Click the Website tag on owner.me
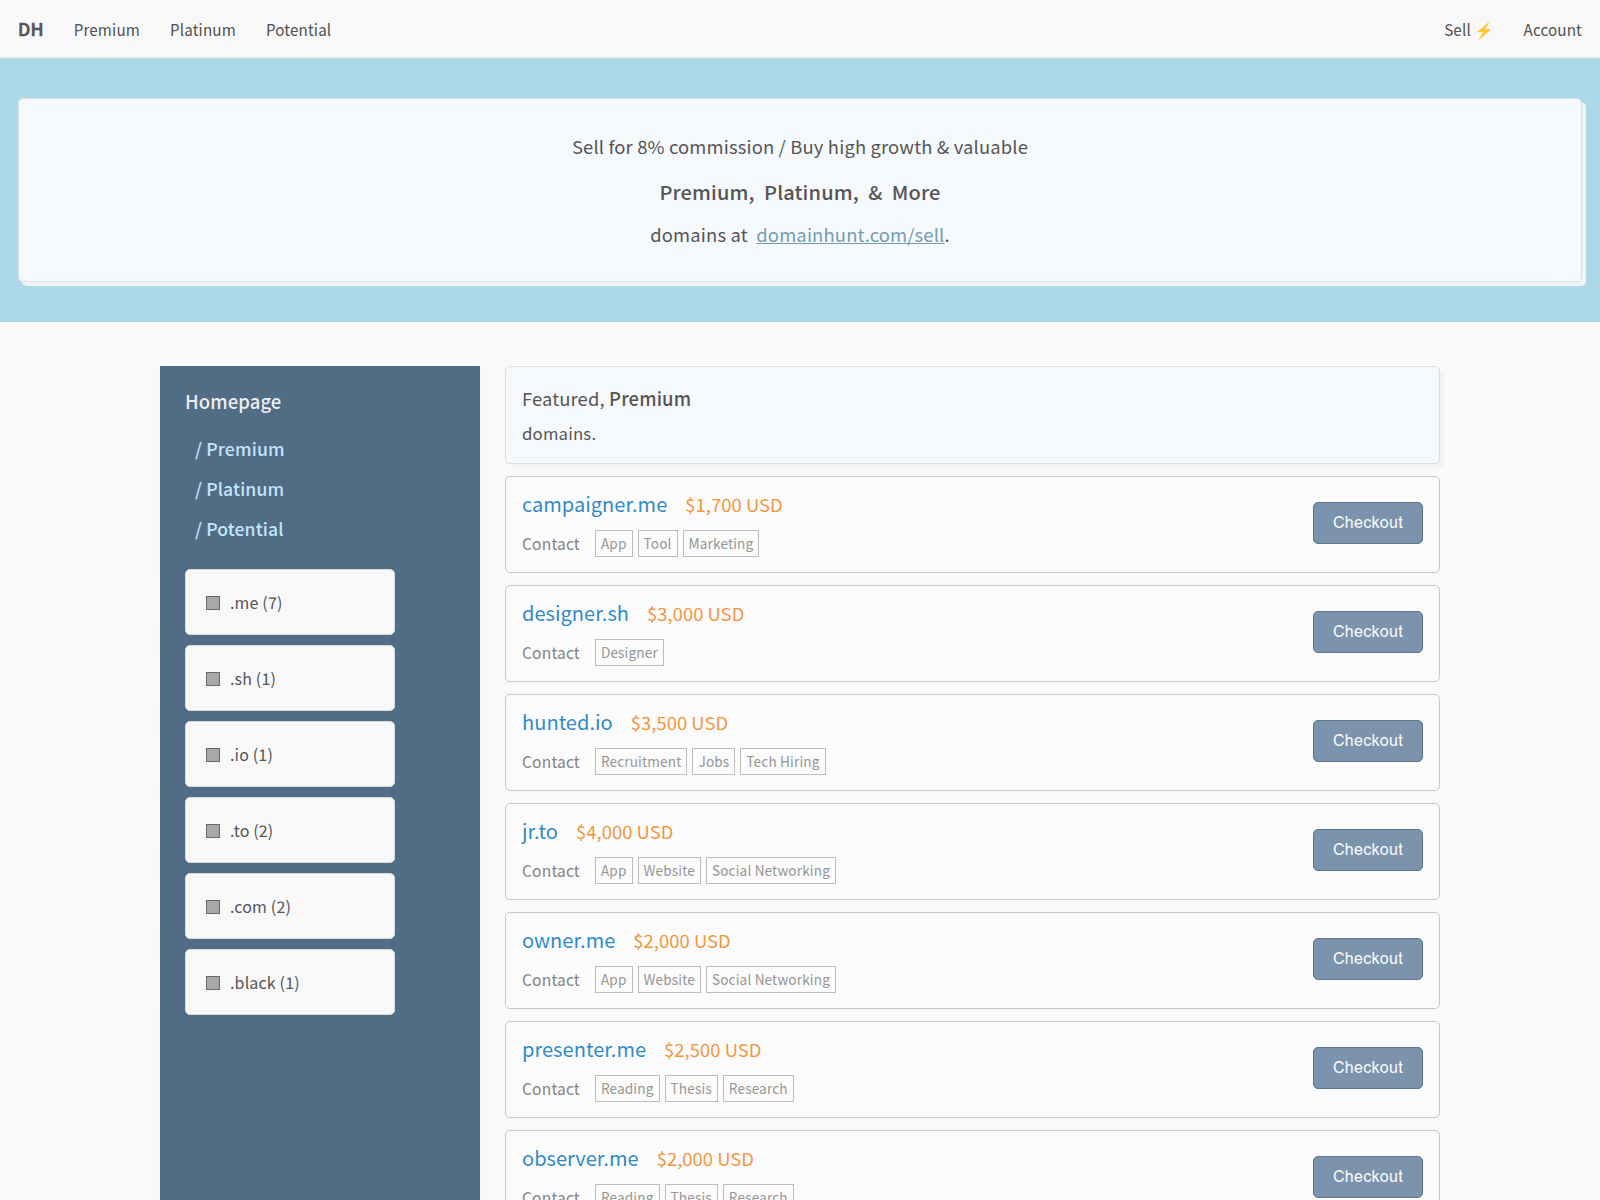Screen dimensions: 1600x1200 click(669, 980)
